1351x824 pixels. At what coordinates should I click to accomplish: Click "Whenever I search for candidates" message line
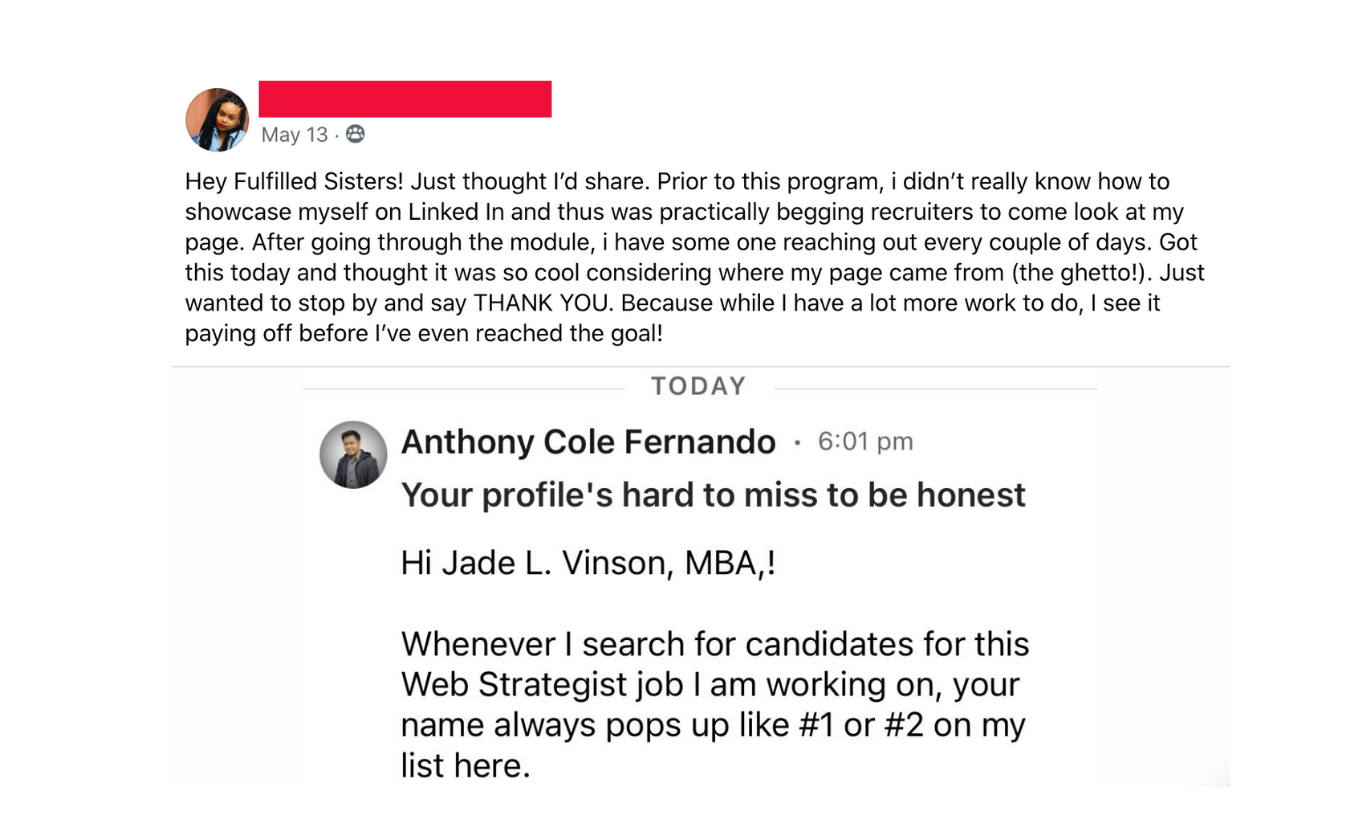click(x=715, y=644)
